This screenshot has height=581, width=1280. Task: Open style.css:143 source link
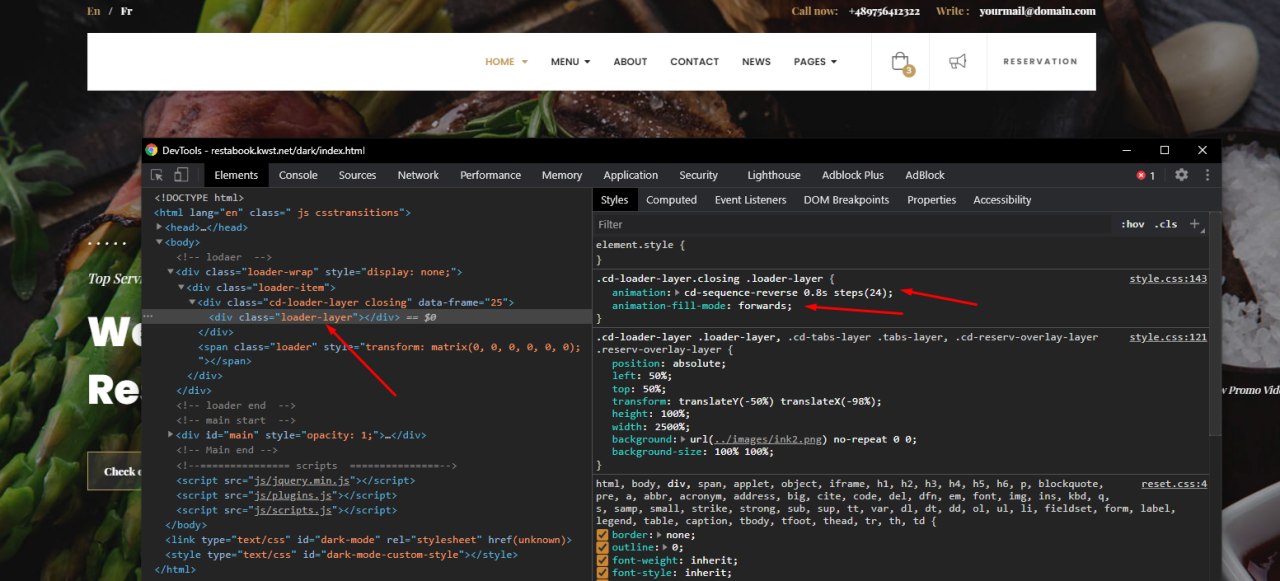(1168, 279)
